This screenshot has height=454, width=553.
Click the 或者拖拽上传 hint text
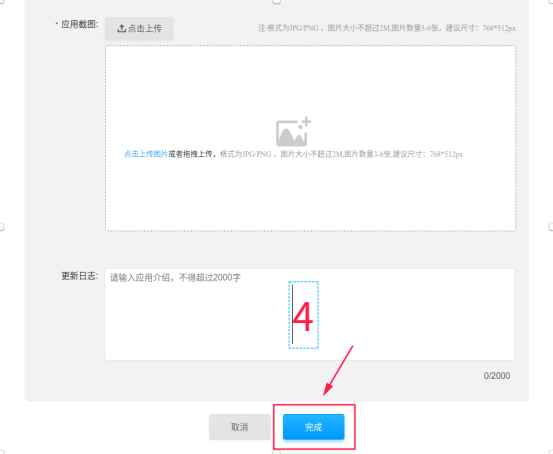(190, 154)
